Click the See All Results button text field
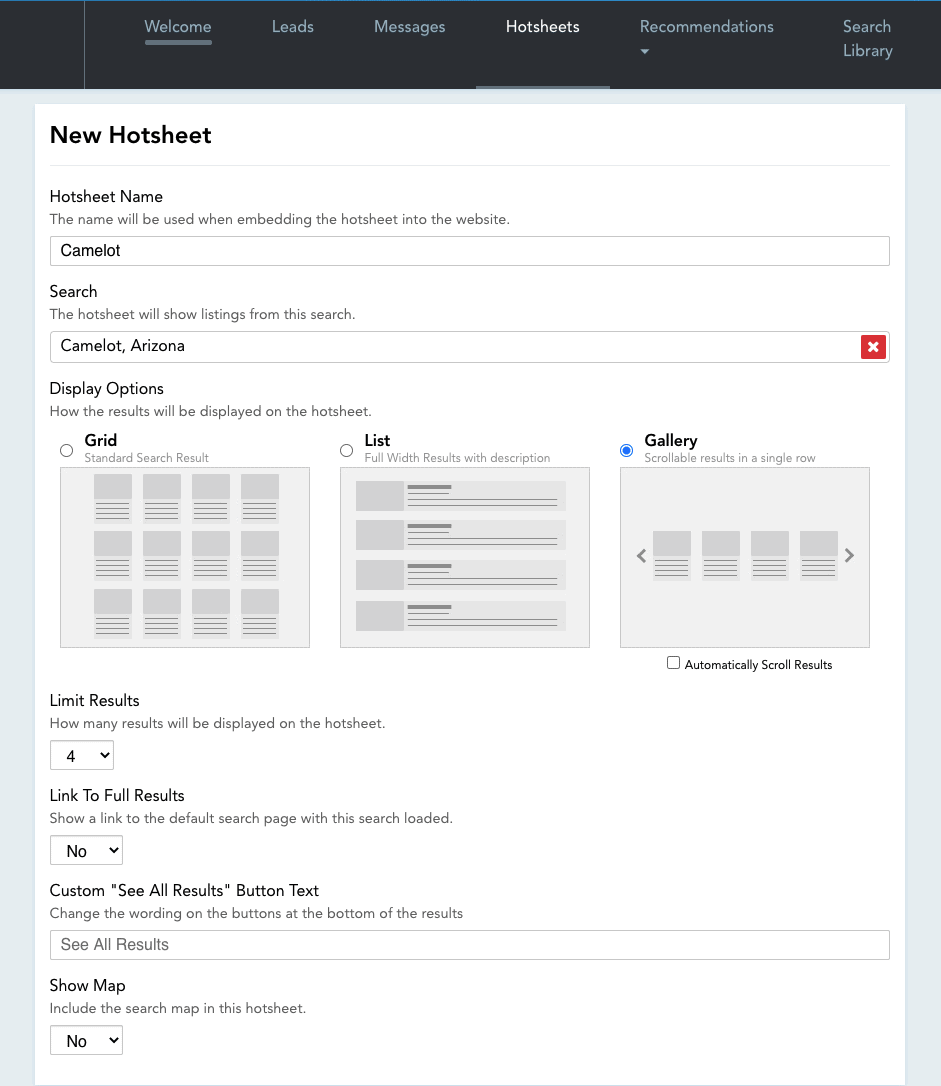Screen dimensions: 941x1086 click(470, 944)
